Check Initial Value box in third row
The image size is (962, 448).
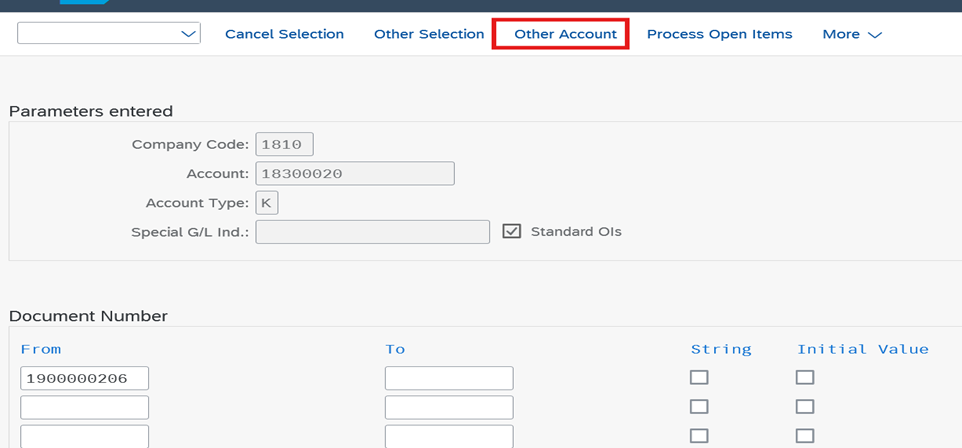(805, 436)
